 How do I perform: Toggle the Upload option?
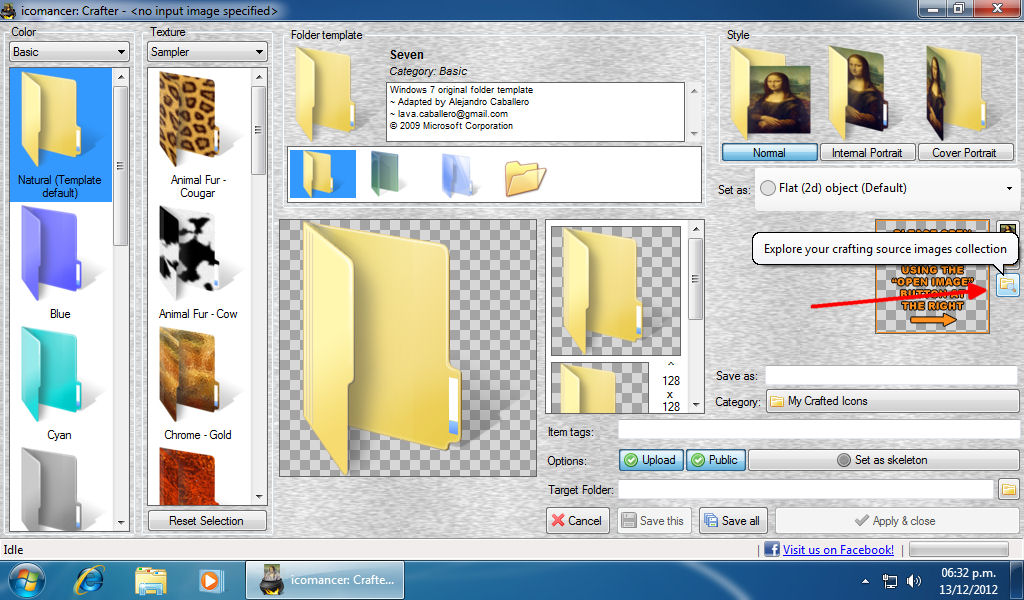click(x=651, y=460)
